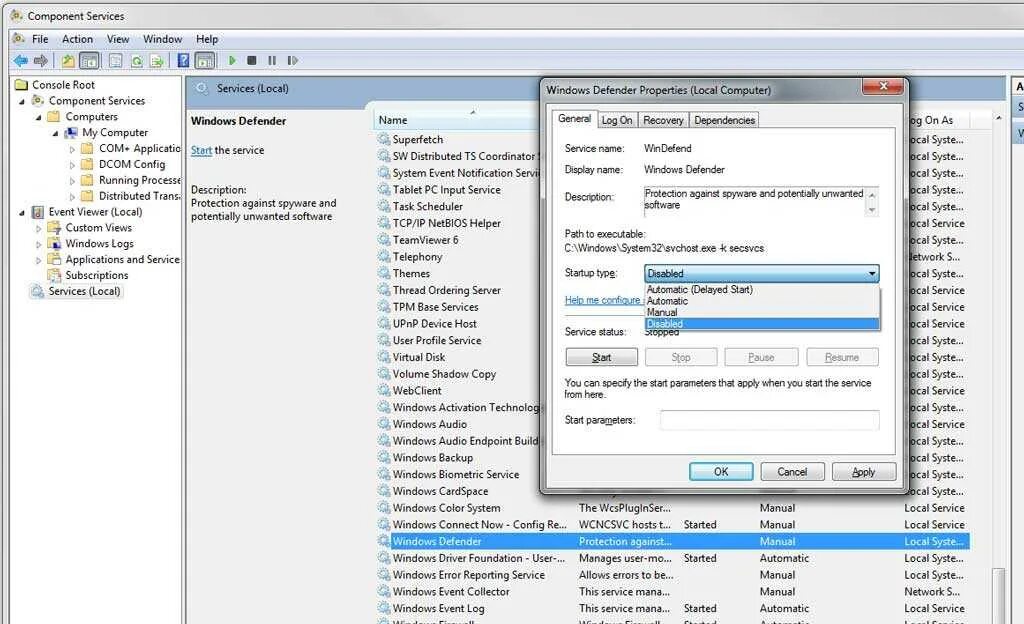Expand the Custom Views node
Screen dimensions: 1024x624
click(x=39, y=228)
